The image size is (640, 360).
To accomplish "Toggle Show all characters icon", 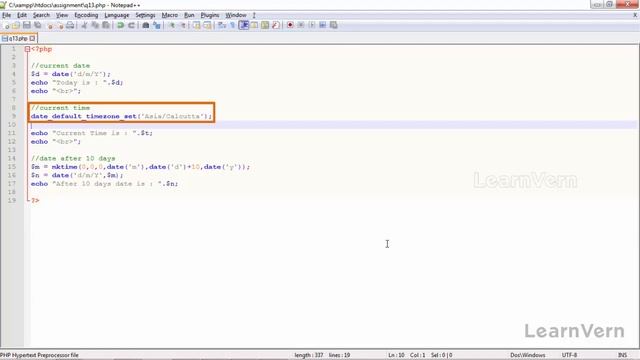I will click(x=233, y=25).
